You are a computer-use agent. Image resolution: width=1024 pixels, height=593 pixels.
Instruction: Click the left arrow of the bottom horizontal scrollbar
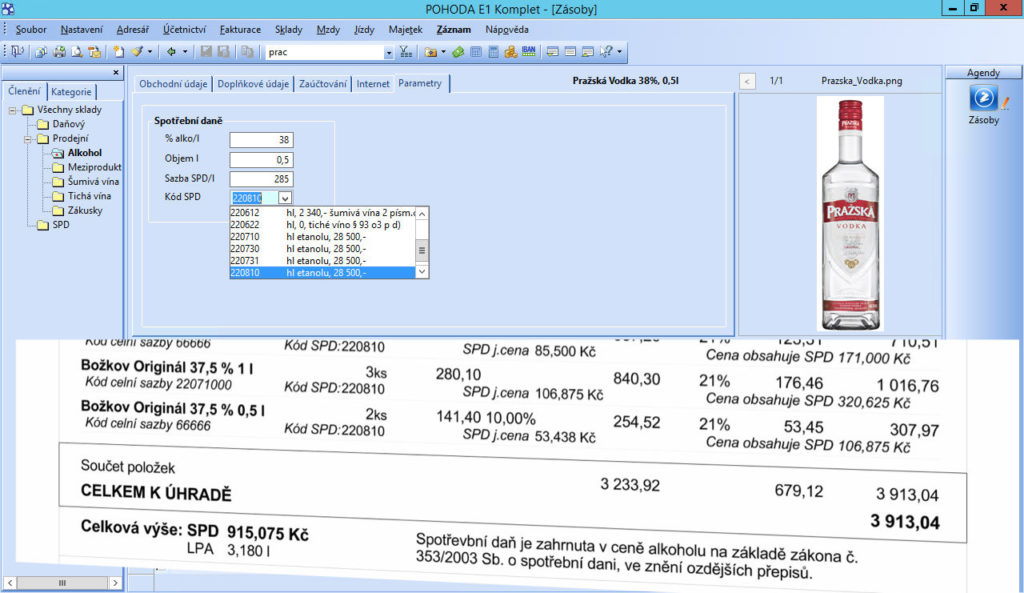pos(10,583)
